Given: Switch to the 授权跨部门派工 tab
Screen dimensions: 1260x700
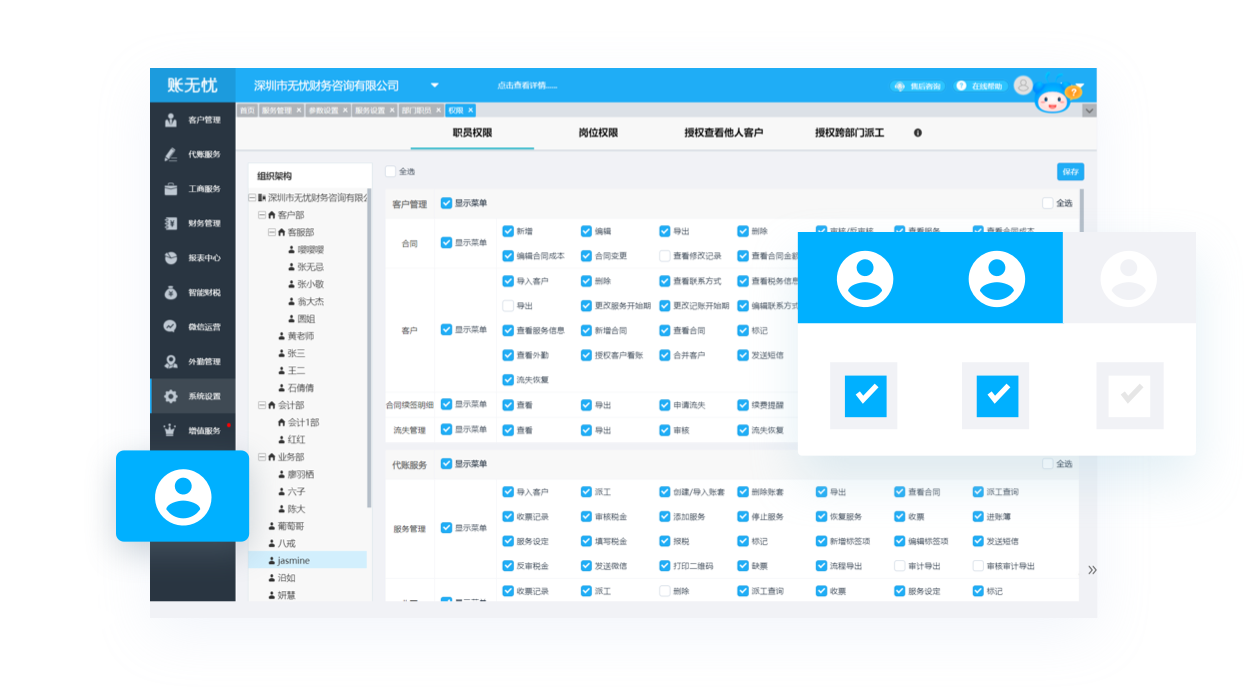Looking at the screenshot, I should point(849,133).
